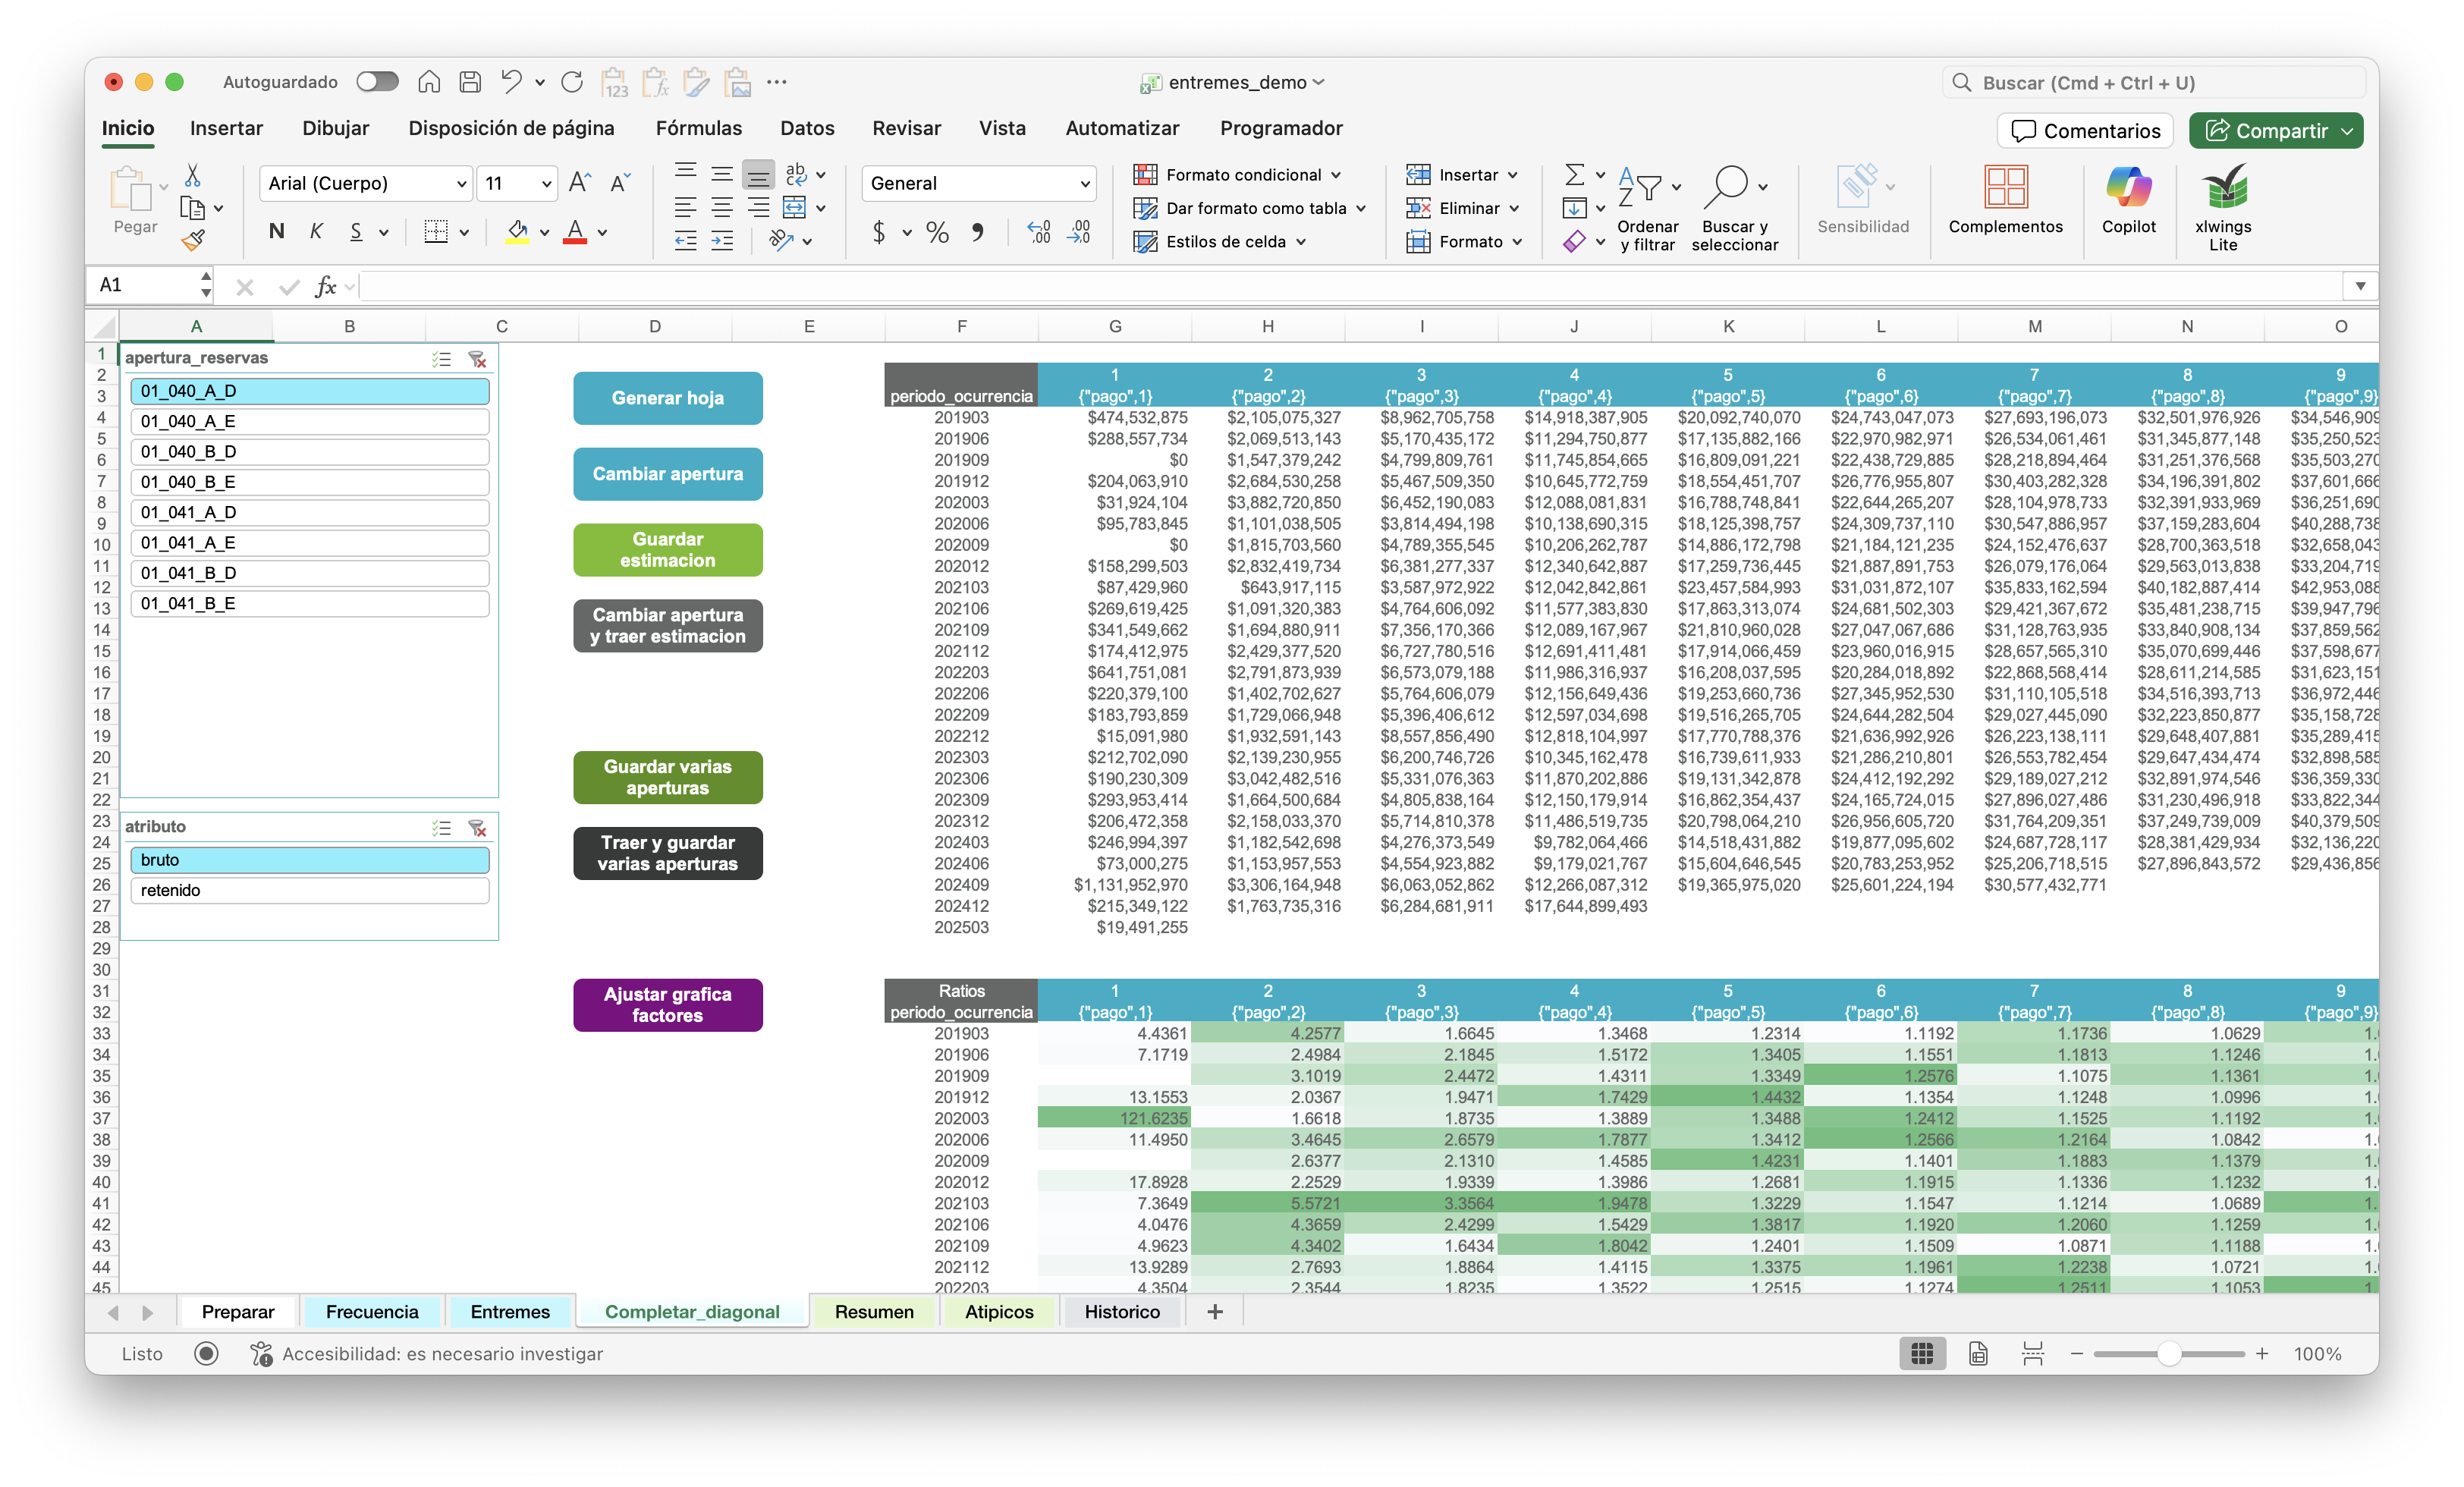
Task: Select slicer item 01_040_B_D
Action: [310, 452]
